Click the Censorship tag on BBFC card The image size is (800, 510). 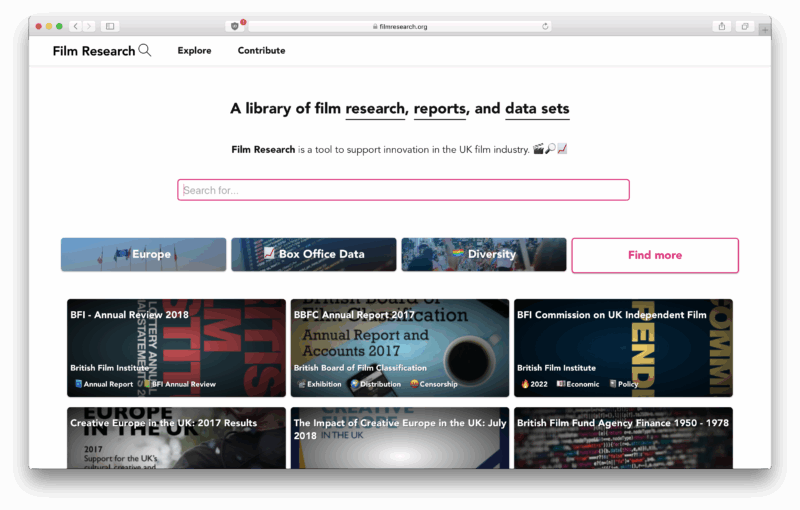click(434, 384)
